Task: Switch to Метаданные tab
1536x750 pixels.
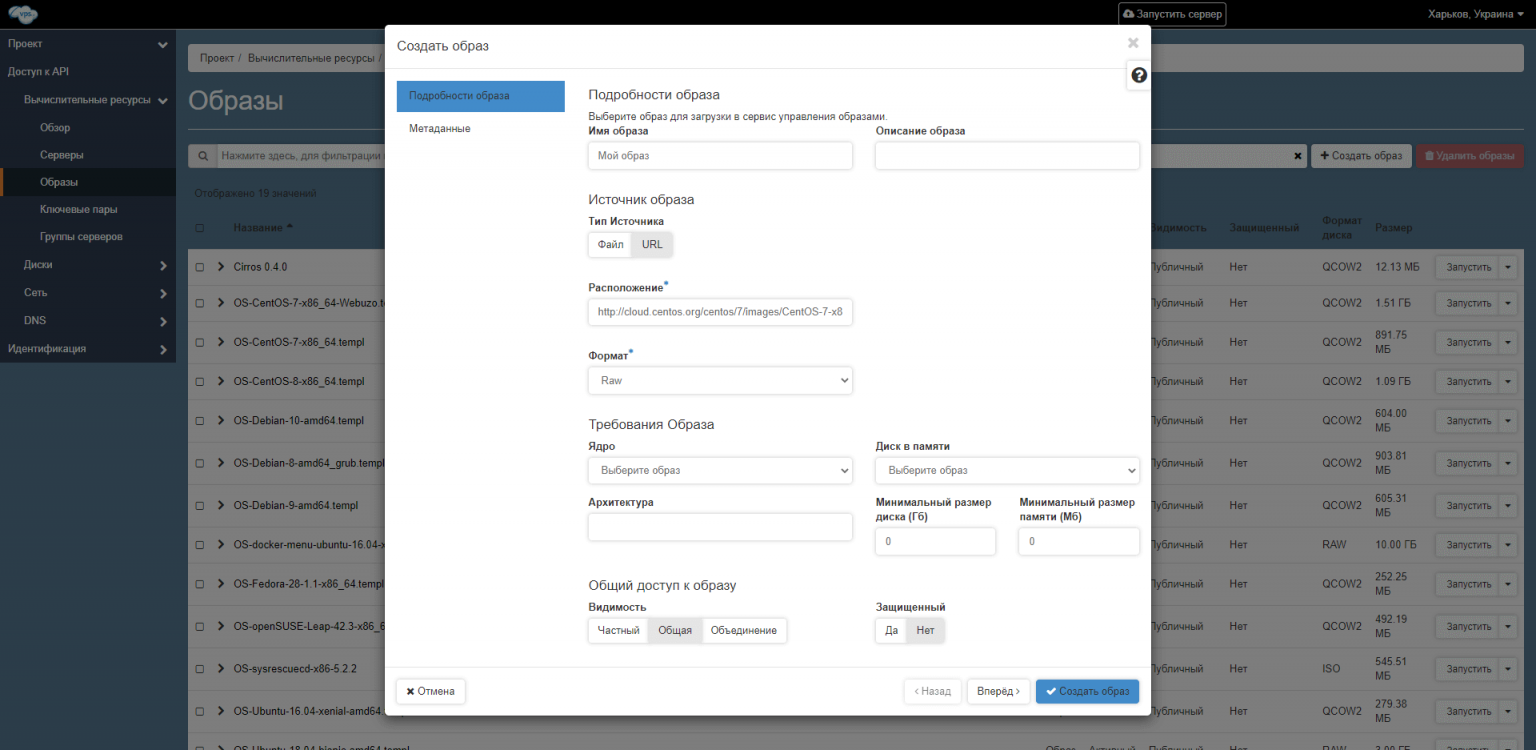Action: pyautogui.click(x=481, y=129)
